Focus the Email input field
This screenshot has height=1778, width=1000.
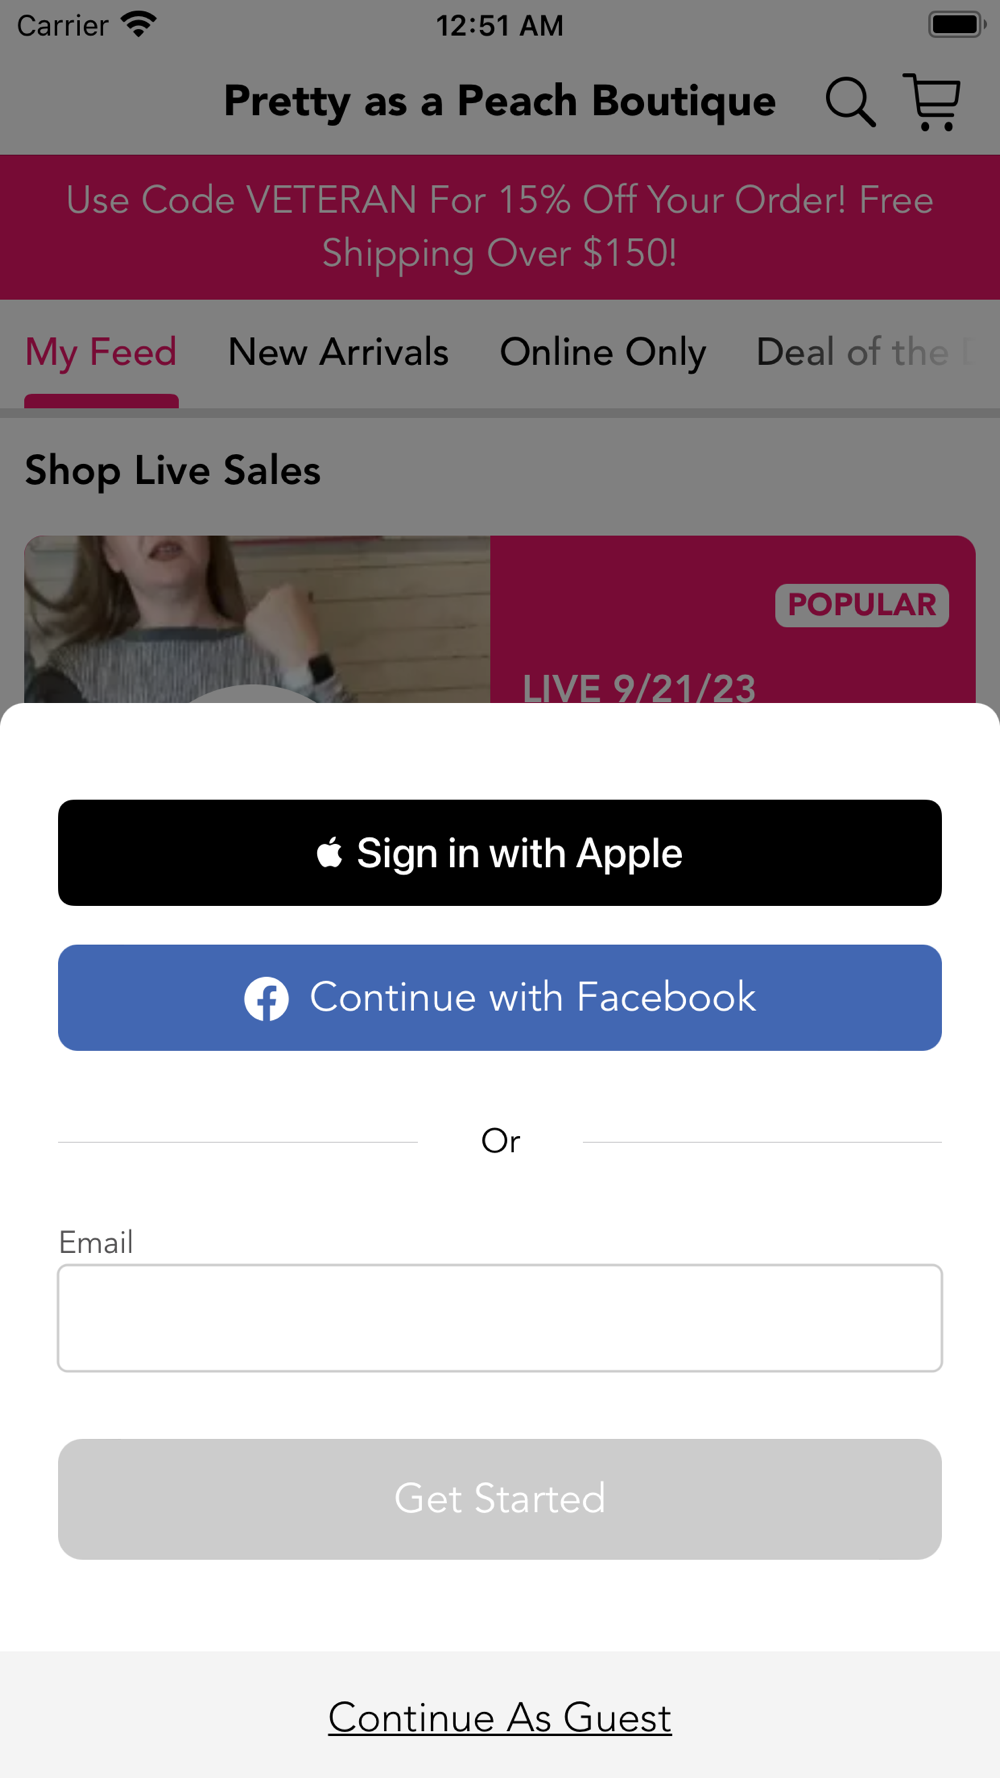[x=500, y=1318]
